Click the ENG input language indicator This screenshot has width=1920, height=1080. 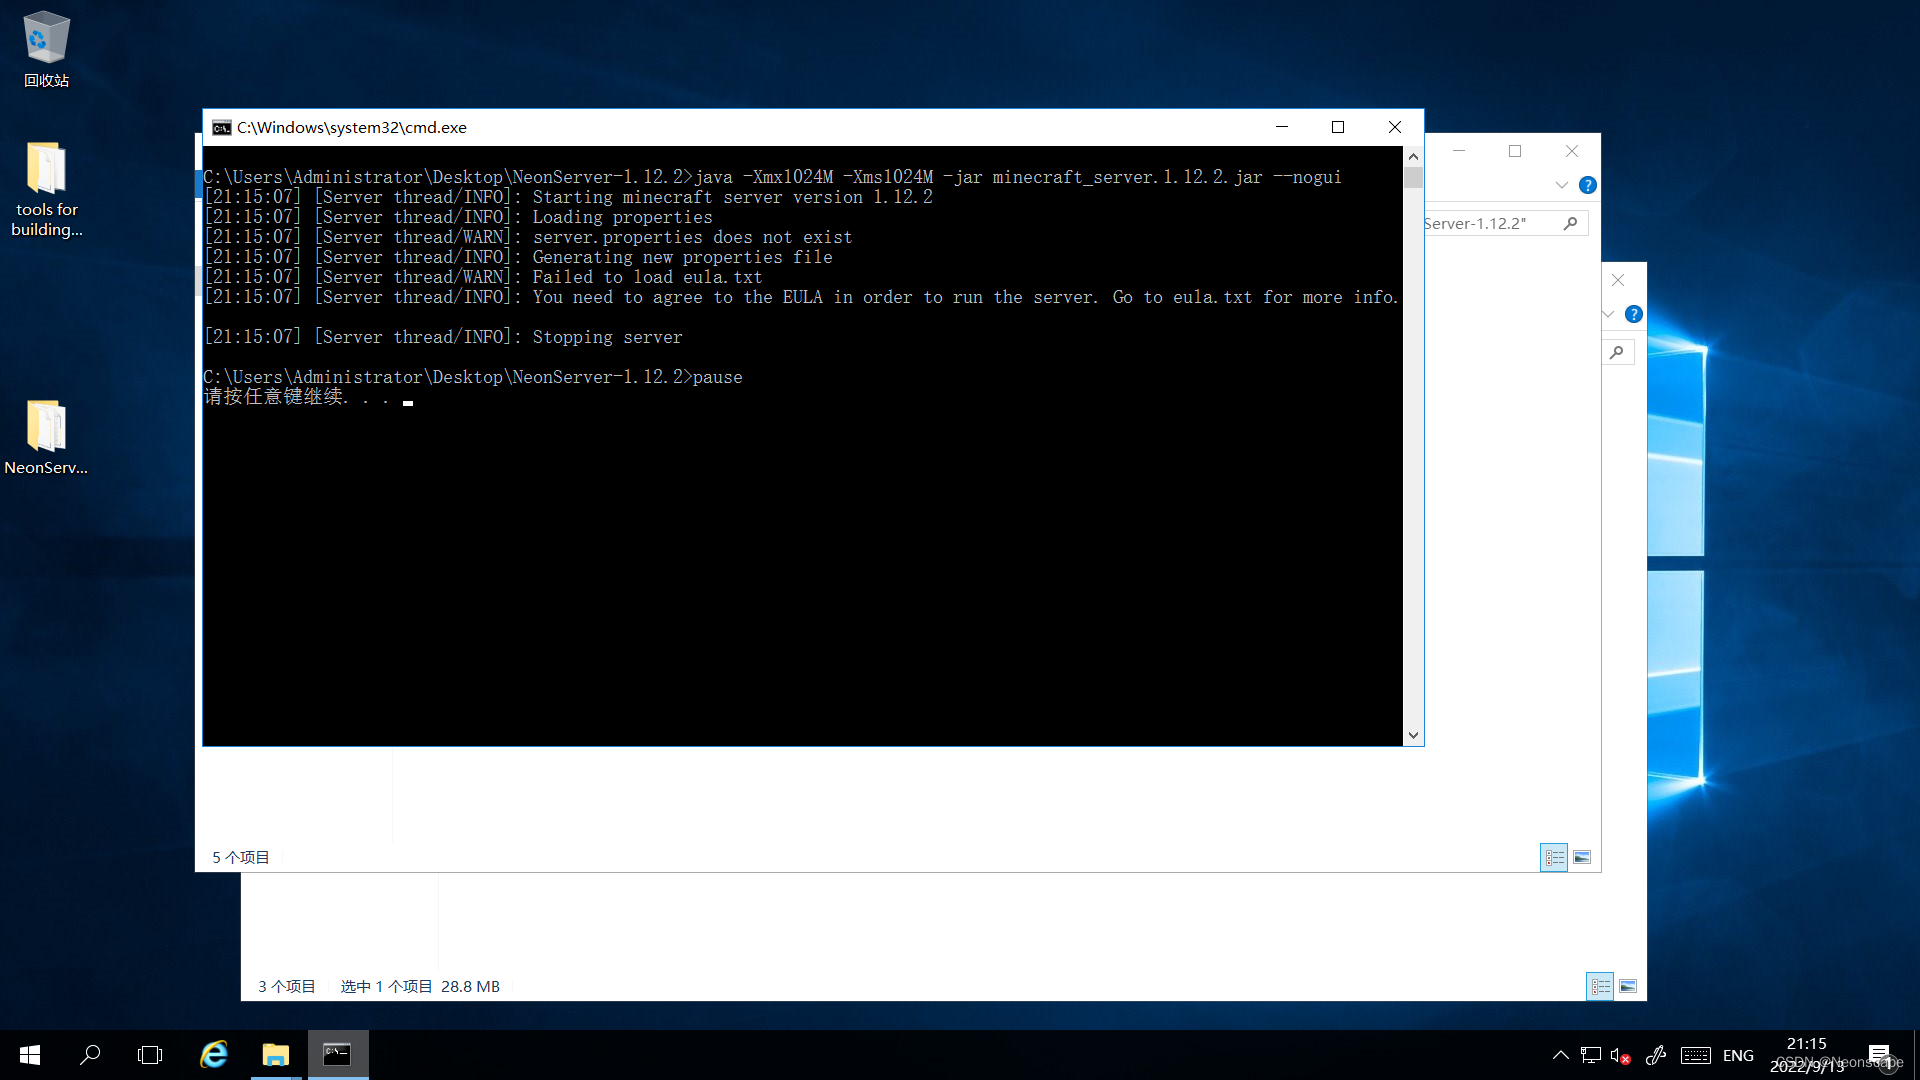(x=1738, y=1055)
